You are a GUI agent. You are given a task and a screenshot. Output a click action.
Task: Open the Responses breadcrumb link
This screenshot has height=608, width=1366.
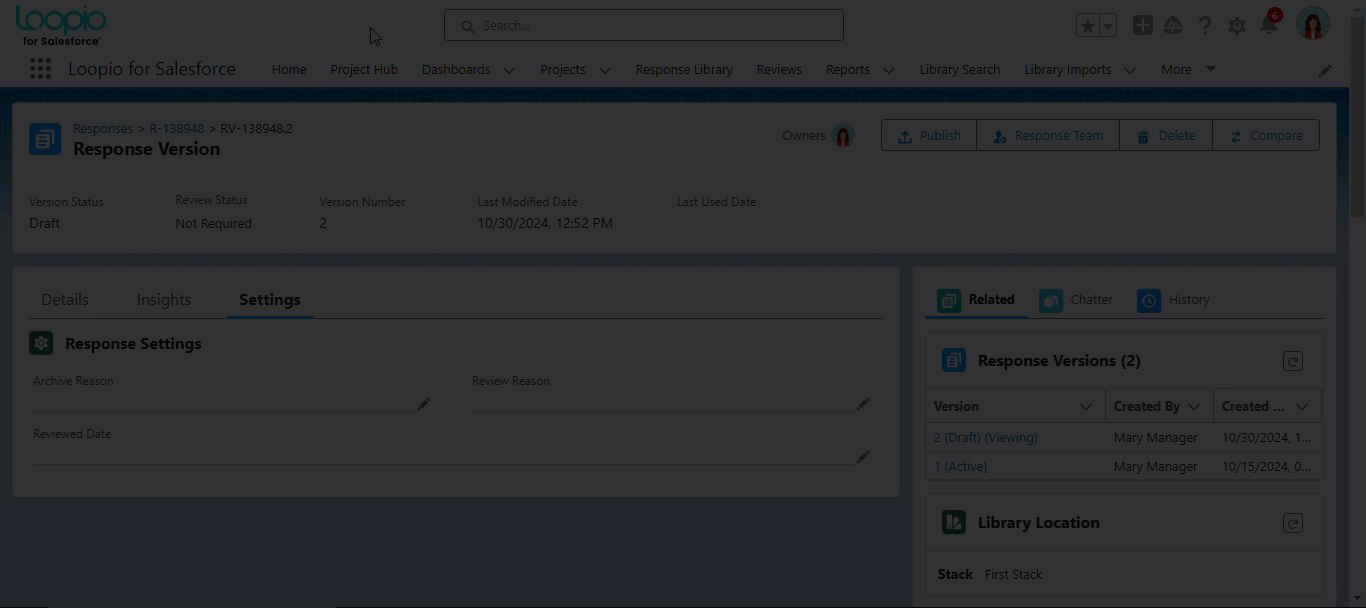point(103,129)
